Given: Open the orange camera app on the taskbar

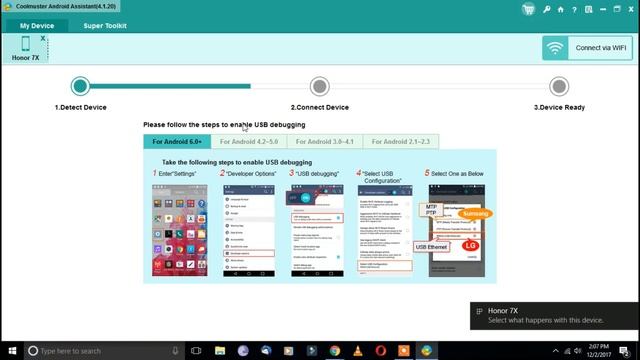Looking at the screenshot, I should point(404,351).
